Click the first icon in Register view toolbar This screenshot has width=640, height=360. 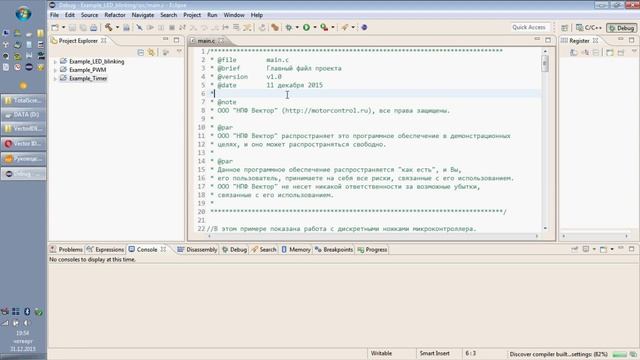click(x=573, y=53)
